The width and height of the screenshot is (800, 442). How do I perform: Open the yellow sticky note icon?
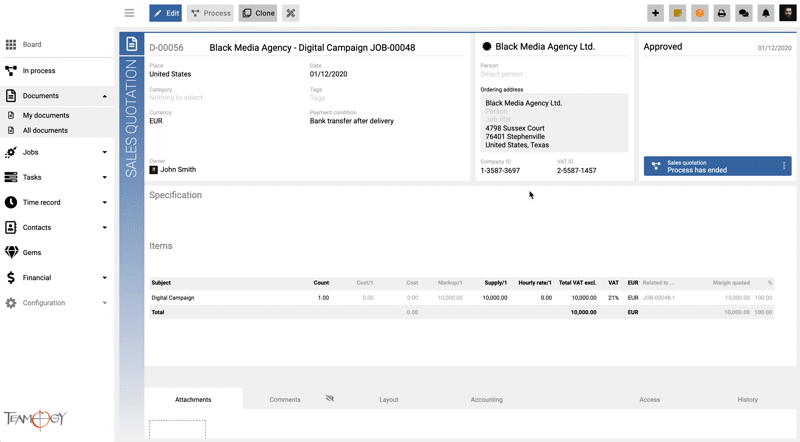[677, 13]
